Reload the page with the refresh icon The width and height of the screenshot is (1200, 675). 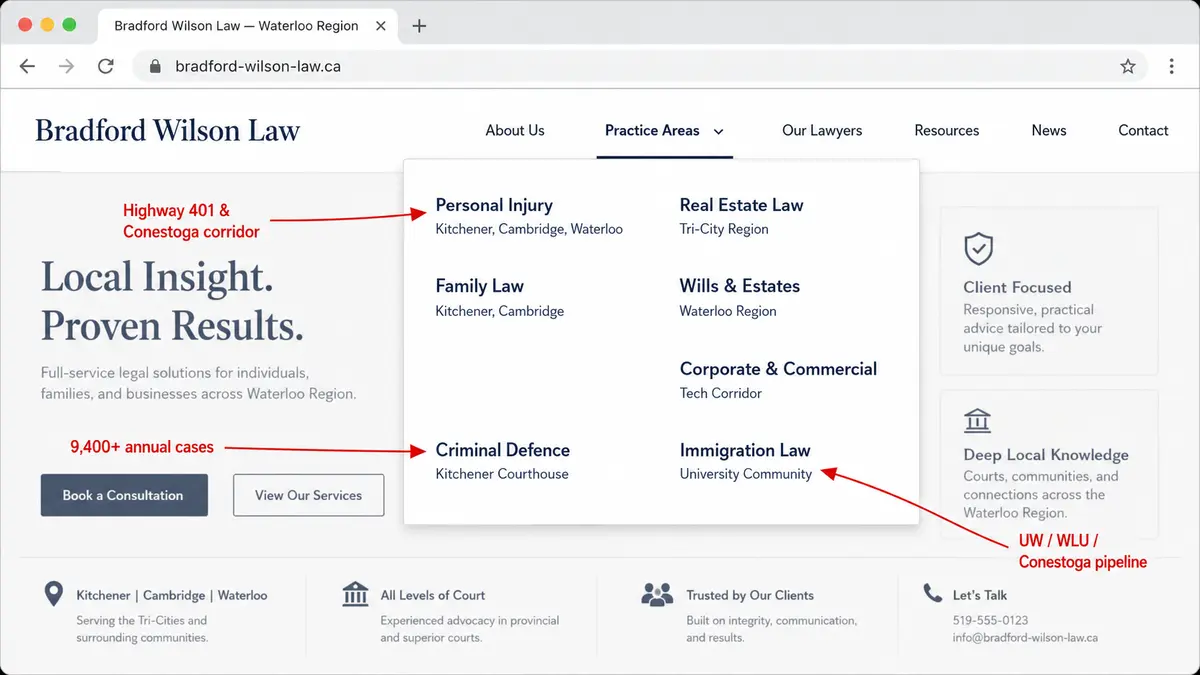[x=105, y=67]
